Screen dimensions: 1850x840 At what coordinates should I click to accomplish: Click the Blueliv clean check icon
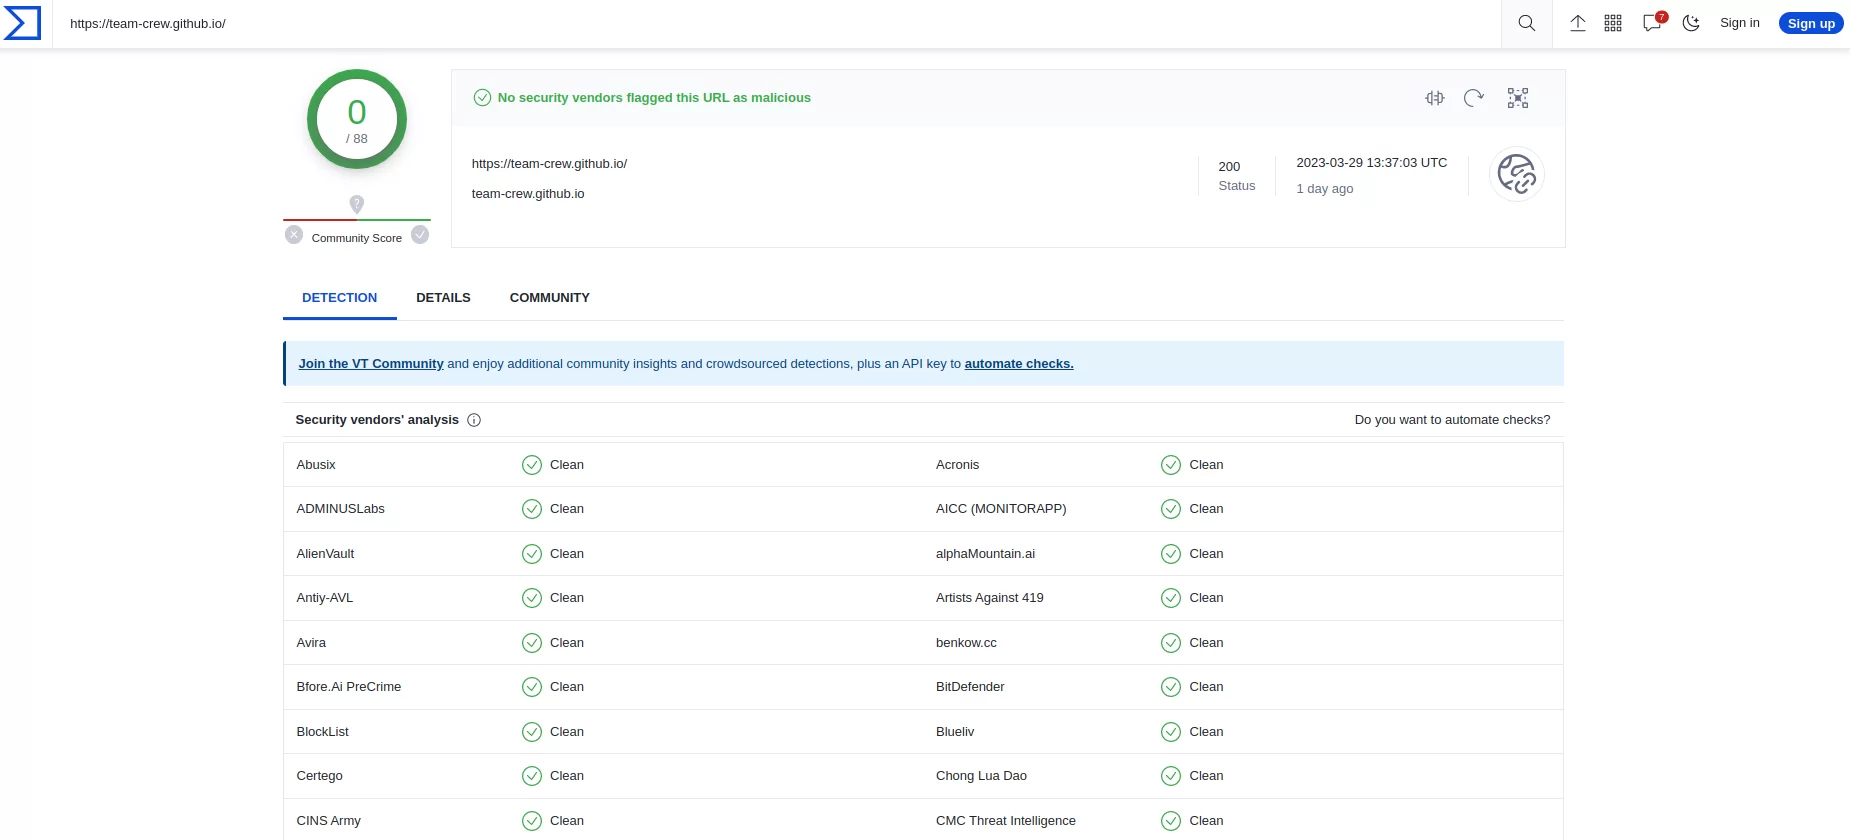click(1171, 732)
